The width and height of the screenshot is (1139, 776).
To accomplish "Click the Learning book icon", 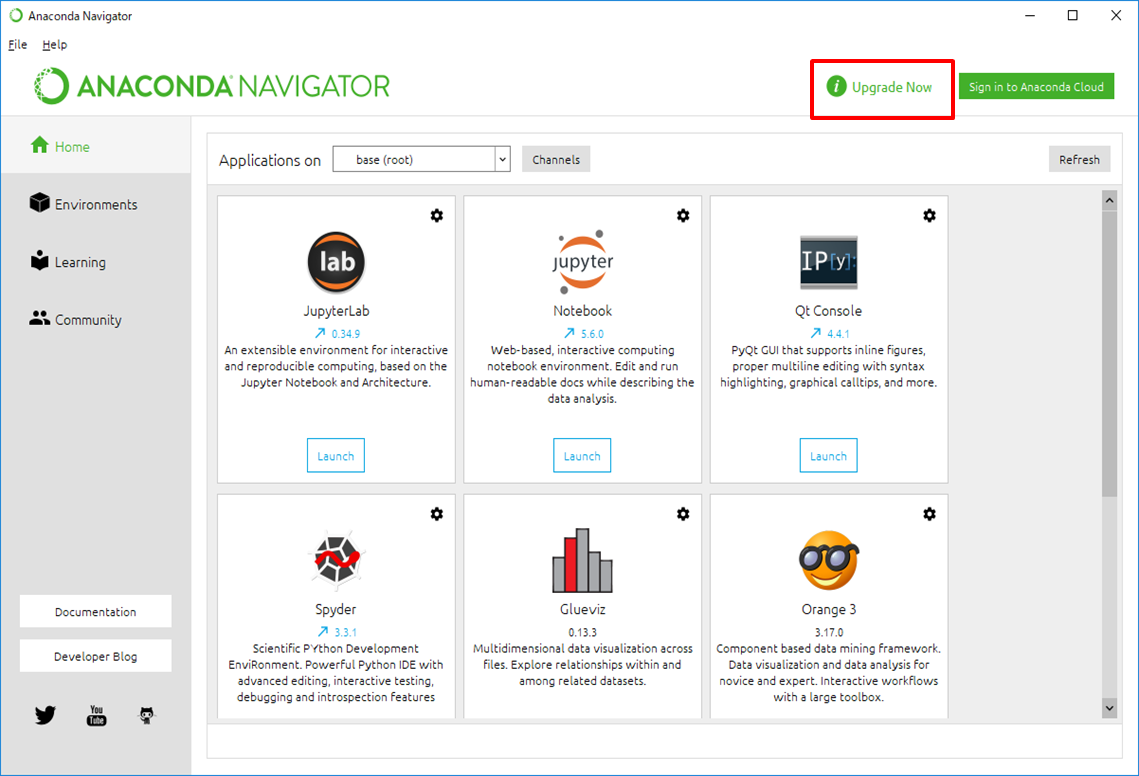I will [x=39, y=260].
